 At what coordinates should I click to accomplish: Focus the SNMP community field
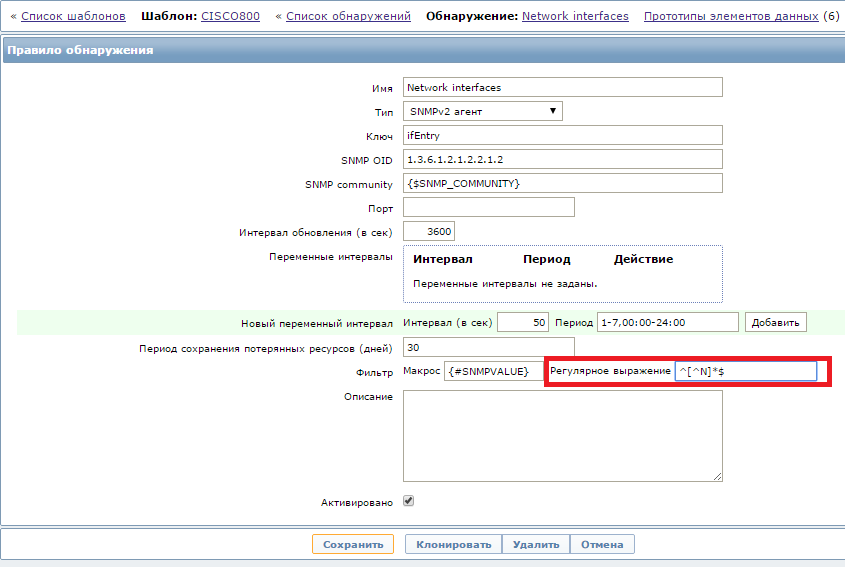(x=562, y=183)
